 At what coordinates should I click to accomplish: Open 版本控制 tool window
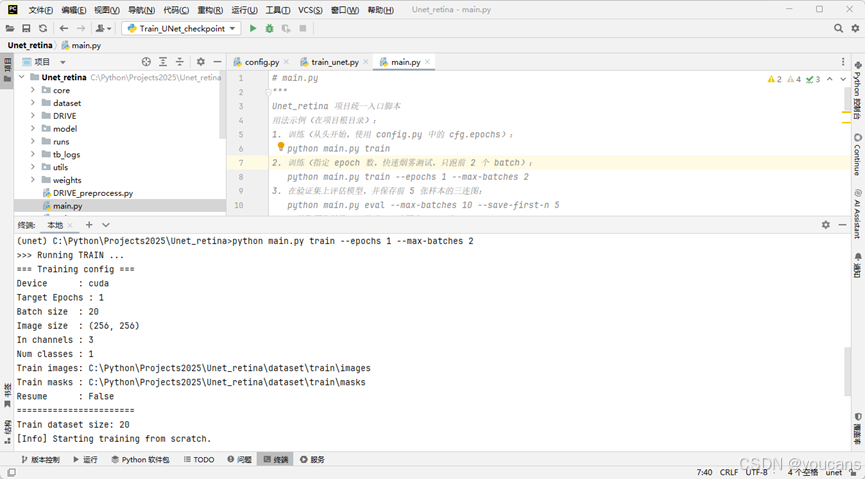tap(40, 459)
